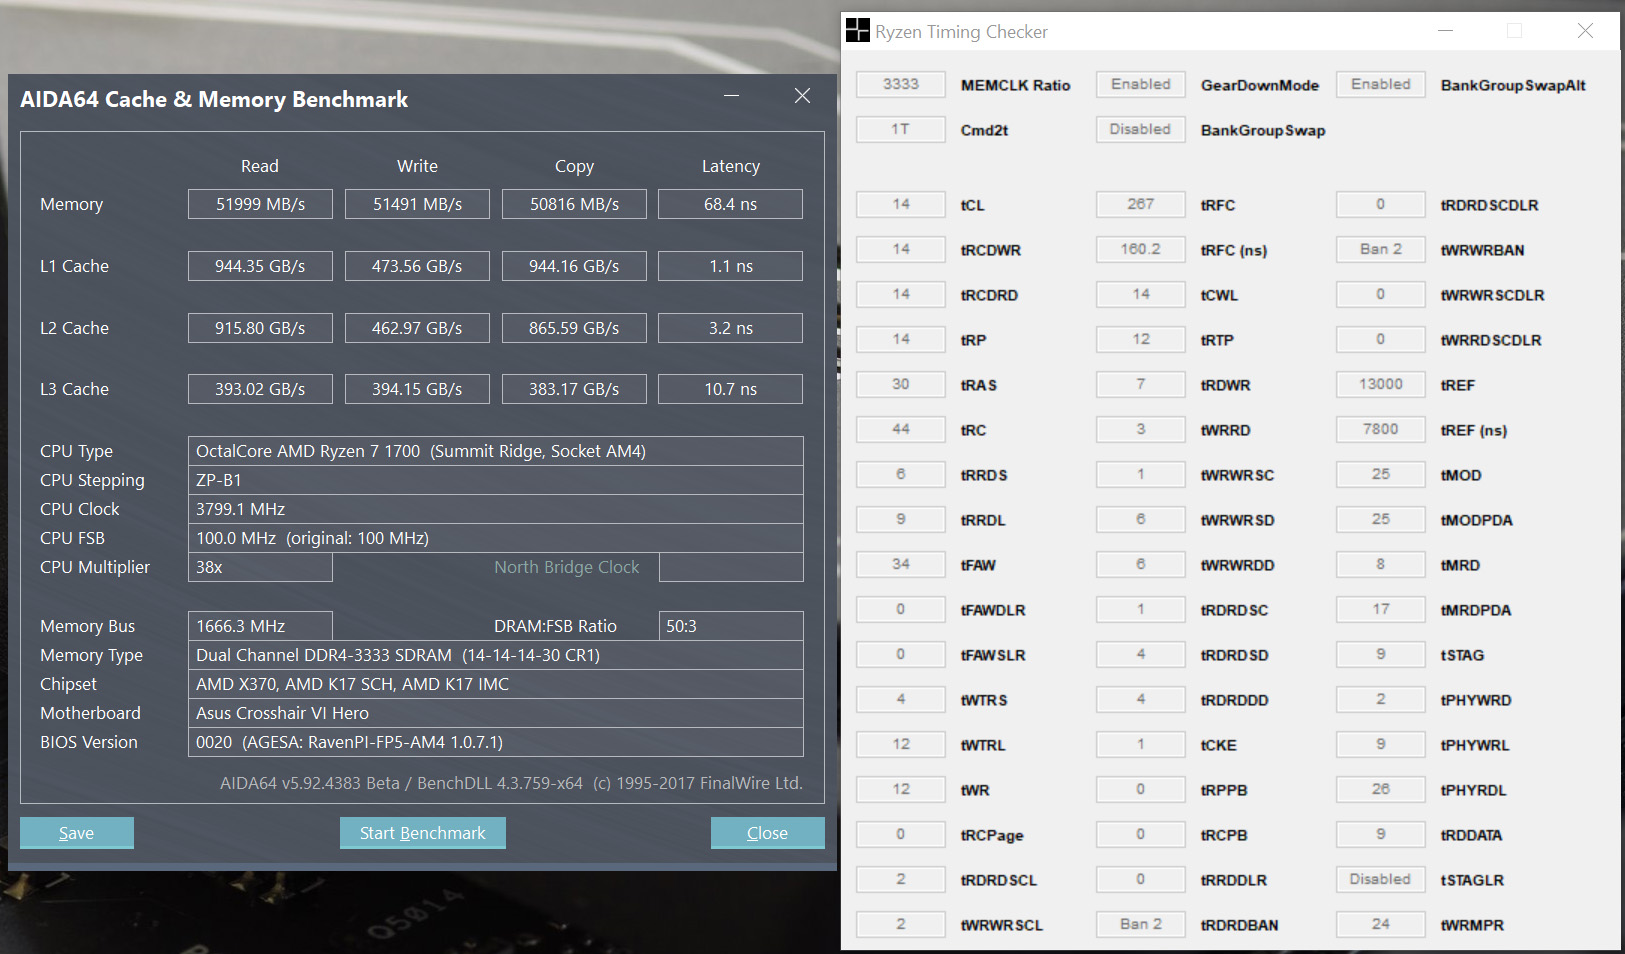Click the tWRMPR value field showing 24

1381,924
